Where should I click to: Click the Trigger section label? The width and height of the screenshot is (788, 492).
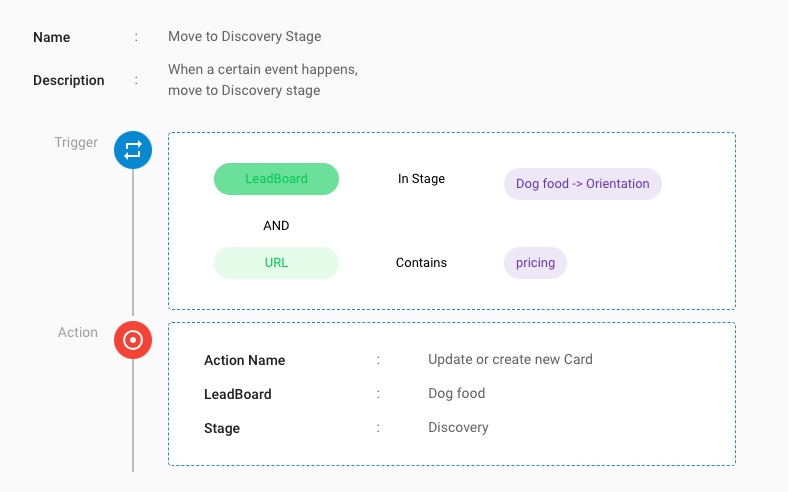point(76,142)
